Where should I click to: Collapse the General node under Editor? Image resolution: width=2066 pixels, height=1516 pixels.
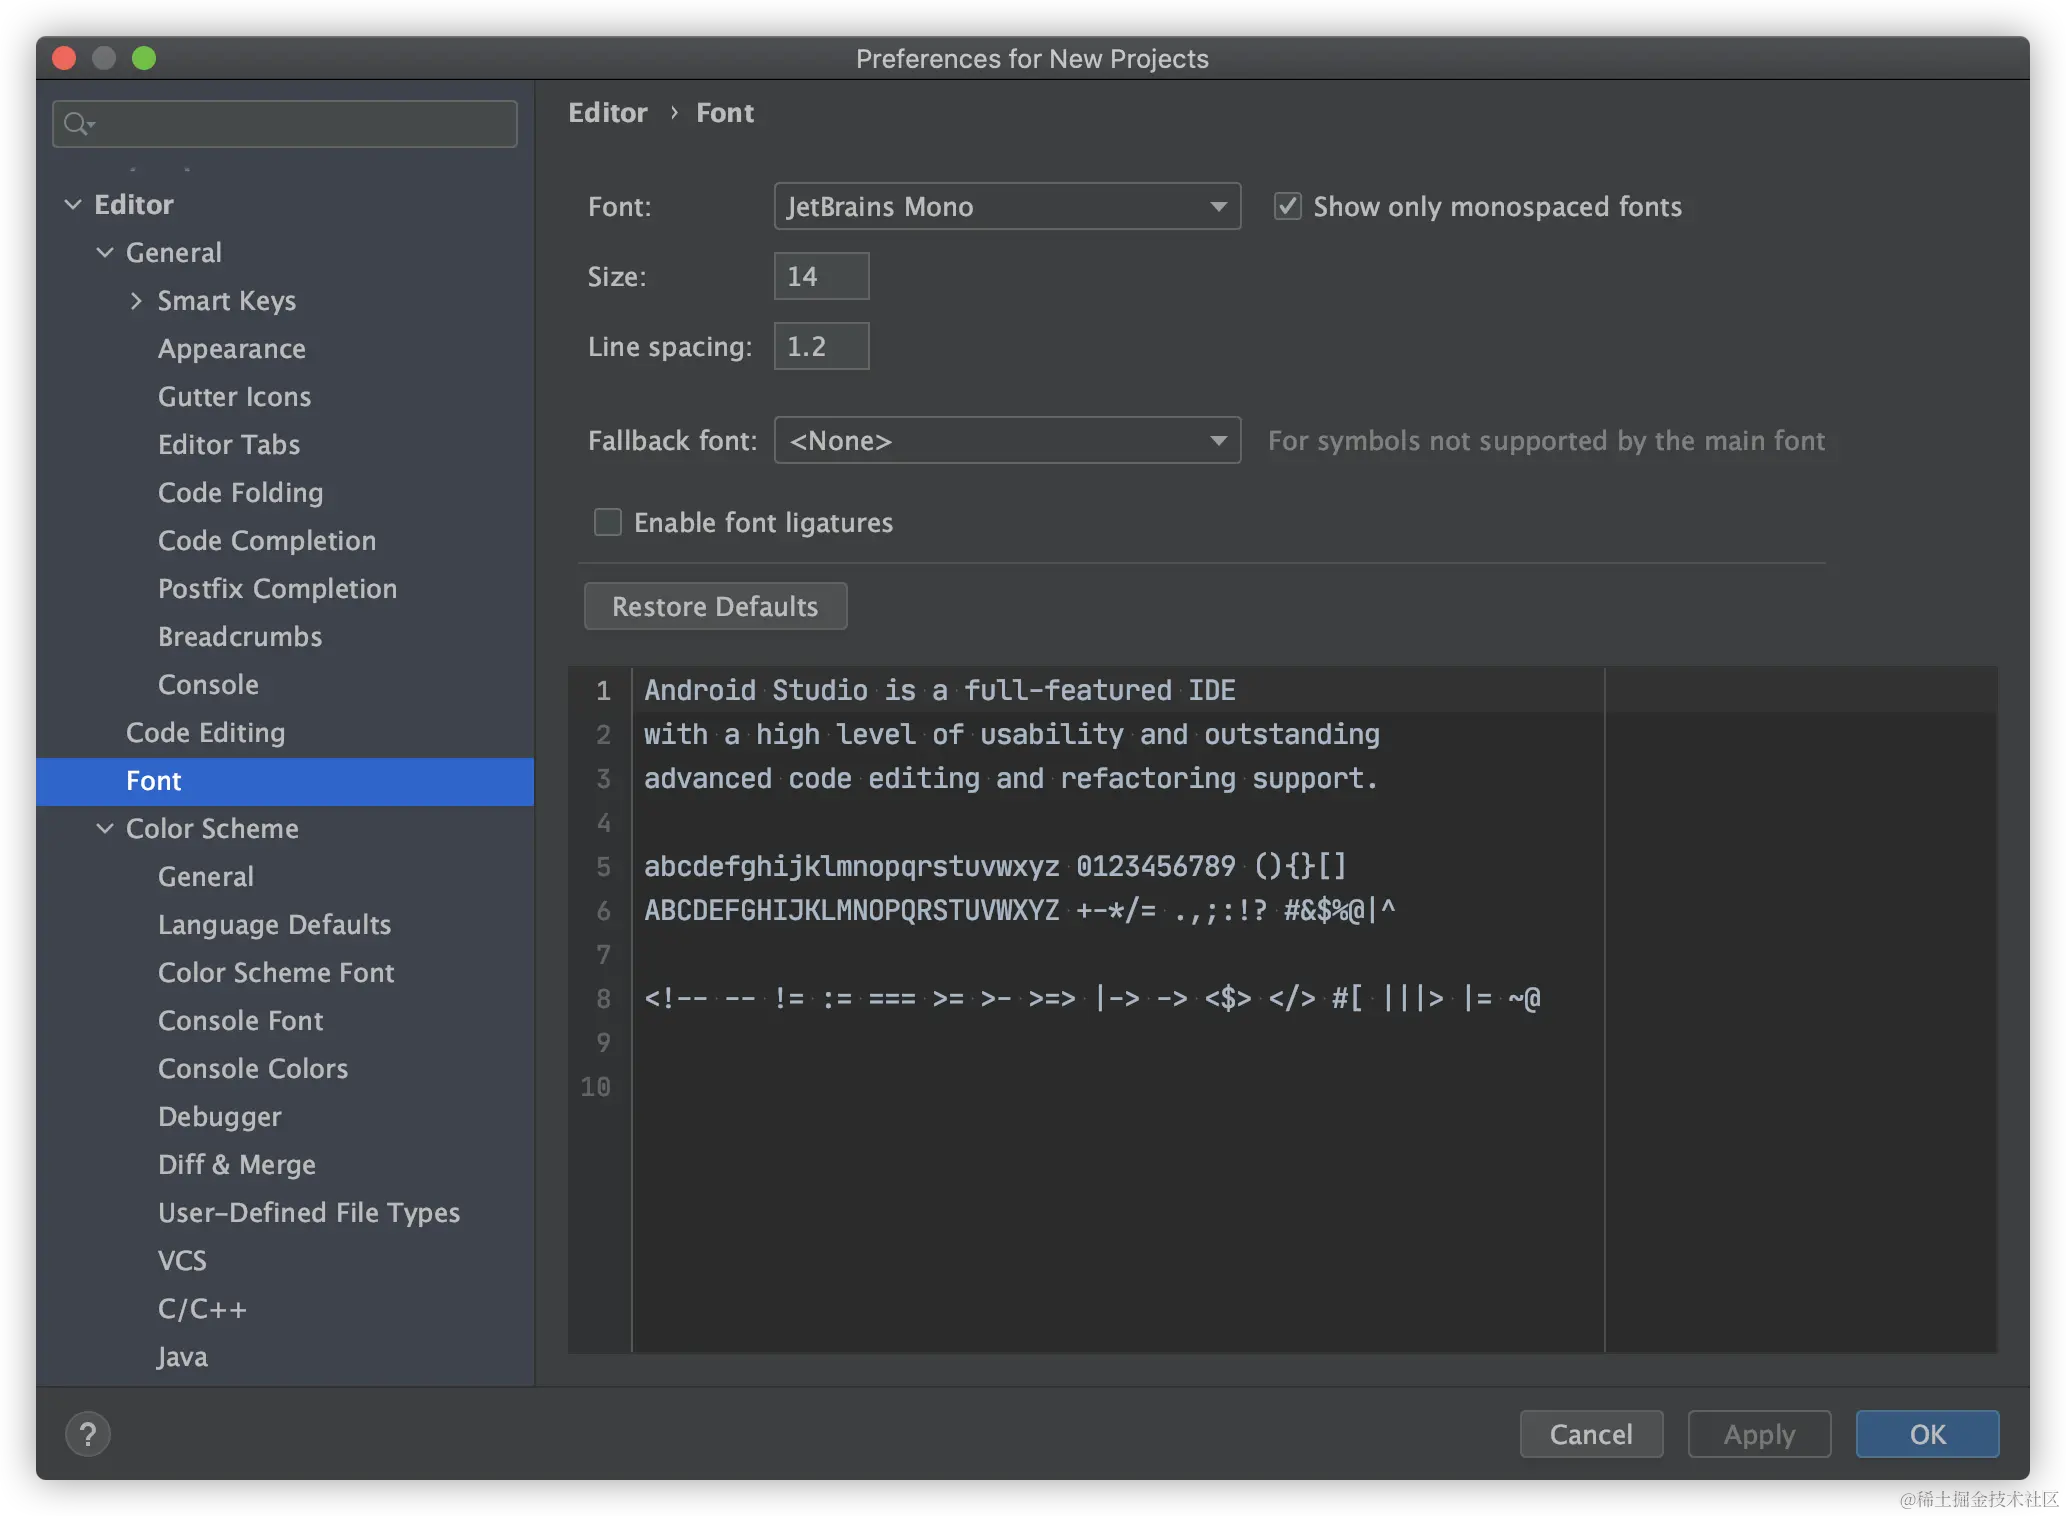pyautogui.click(x=105, y=253)
